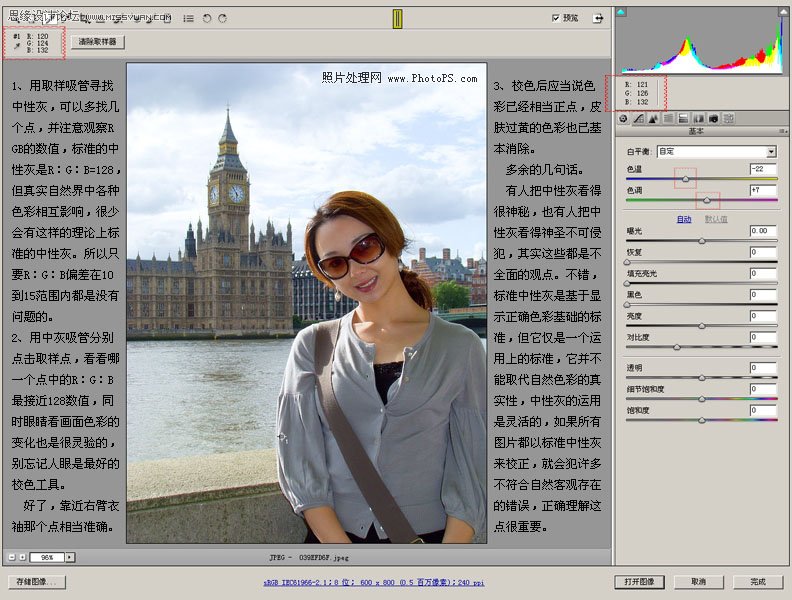Click the 细节饱和度 value field
Screen dimensions: 792x600
(x=763, y=389)
